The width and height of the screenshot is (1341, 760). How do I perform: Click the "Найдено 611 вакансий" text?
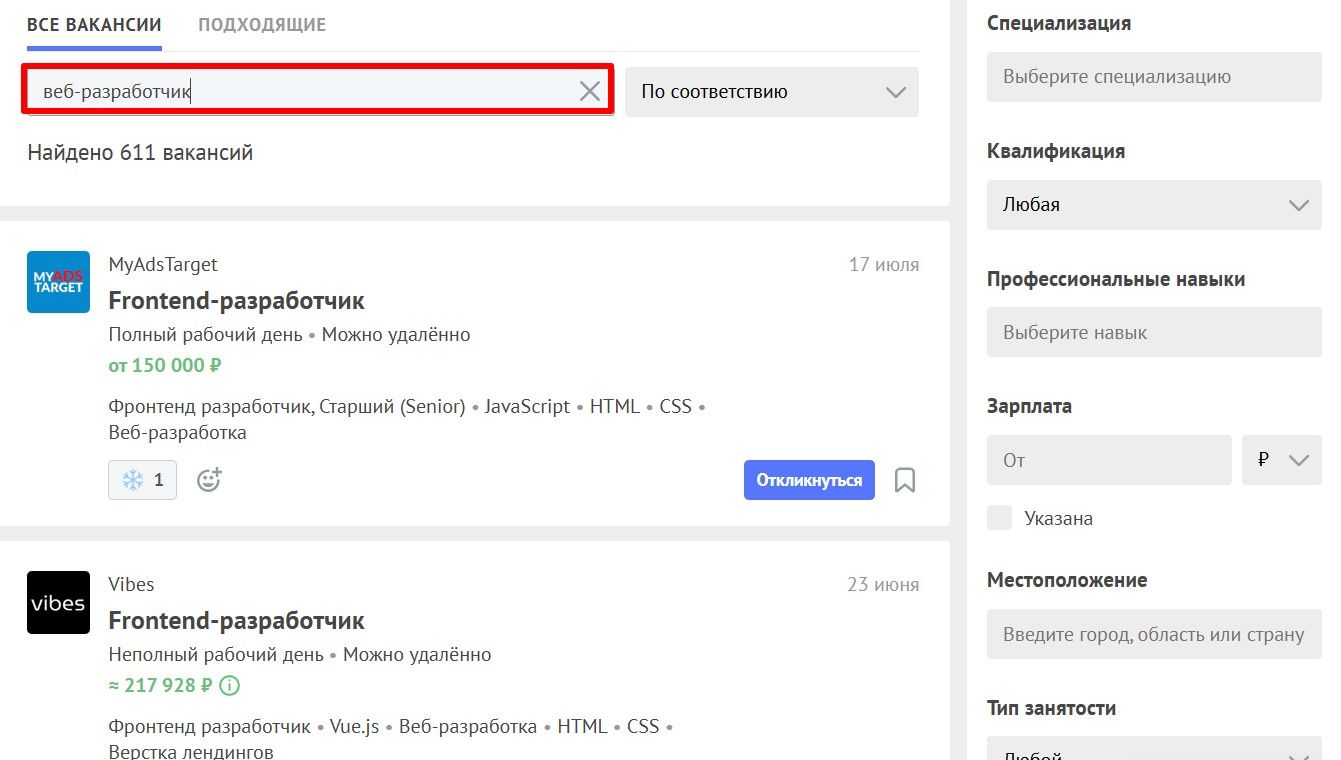pyautogui.click(x=140, y=153)
